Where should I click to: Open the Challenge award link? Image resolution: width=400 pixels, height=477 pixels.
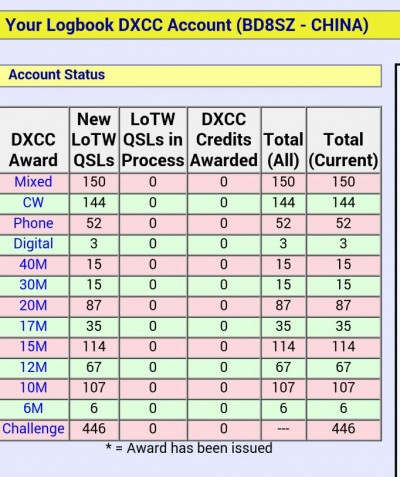[33, 429]
